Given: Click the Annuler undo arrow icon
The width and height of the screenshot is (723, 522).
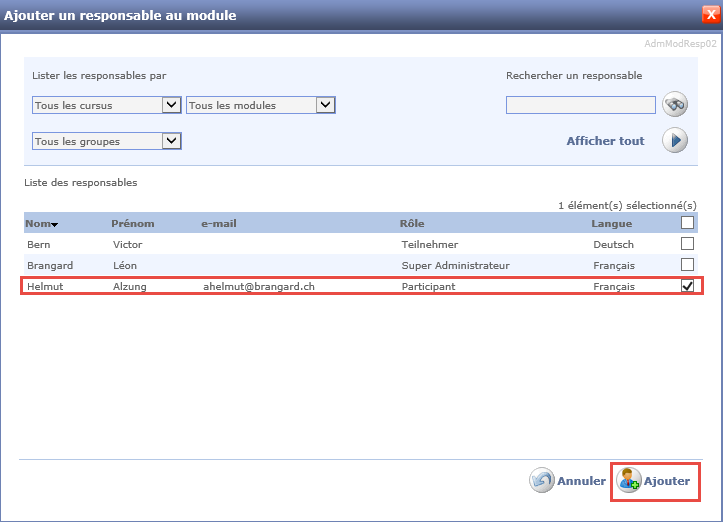Looking at the screenshot, I should coord(542,481).
